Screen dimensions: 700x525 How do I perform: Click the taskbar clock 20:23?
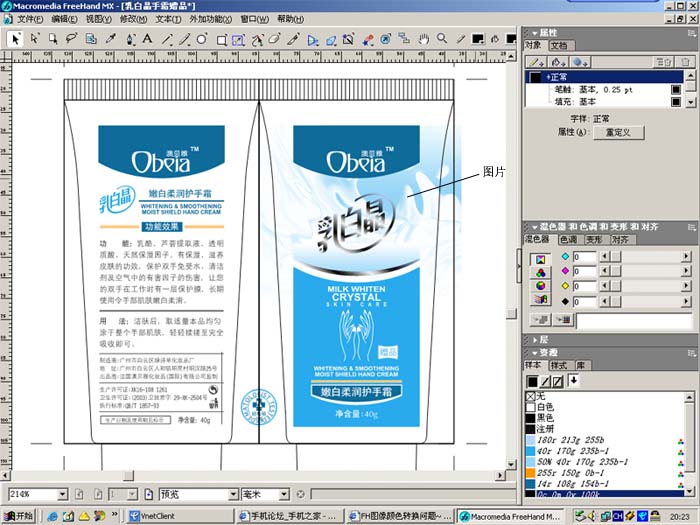679,517
